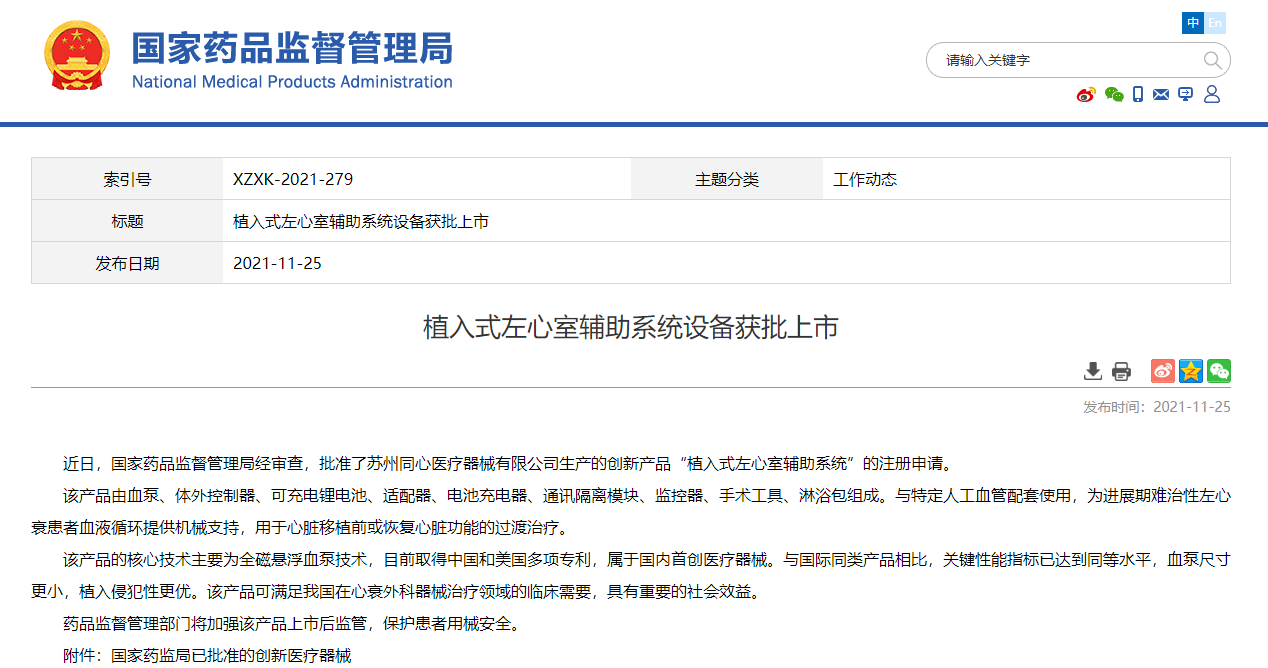Click the mail envelope icon
The height and width of the screenshot is (668, 1268).
(x=1161, y=95)
